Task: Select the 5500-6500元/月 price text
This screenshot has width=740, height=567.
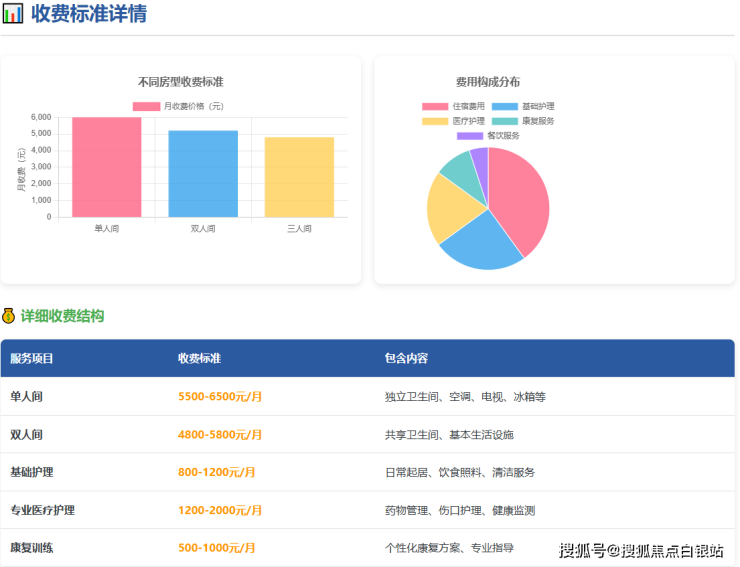Action: (x=220, y=396)
